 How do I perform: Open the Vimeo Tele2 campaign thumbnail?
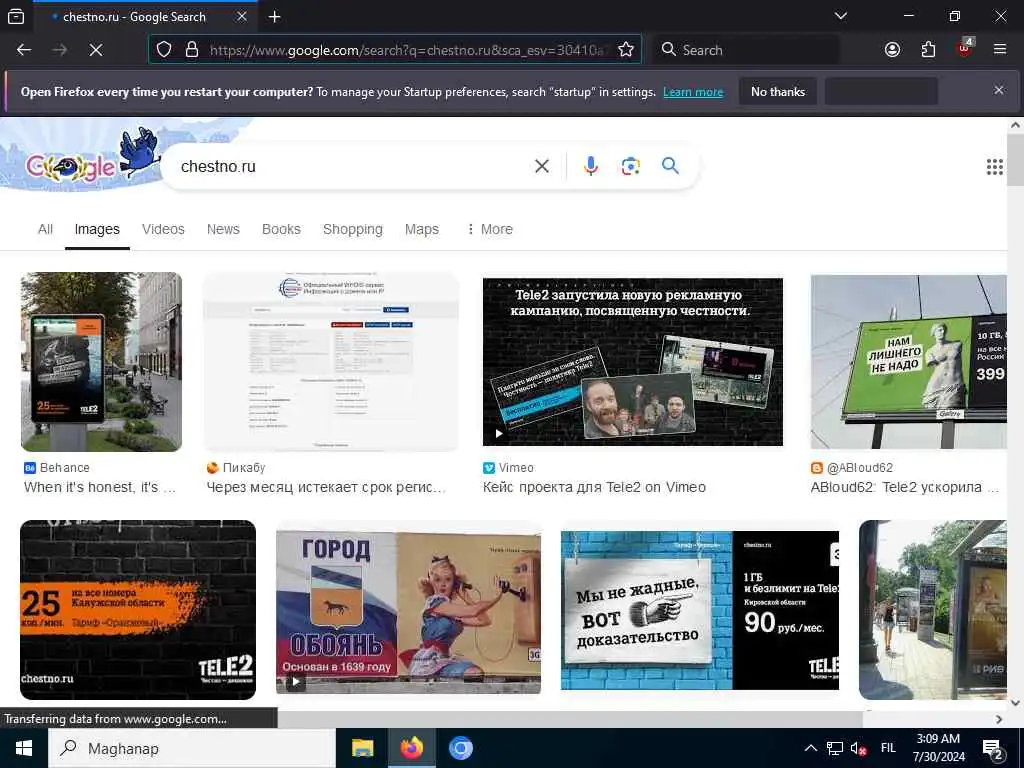pyautogui.click(x=633, y=362)
